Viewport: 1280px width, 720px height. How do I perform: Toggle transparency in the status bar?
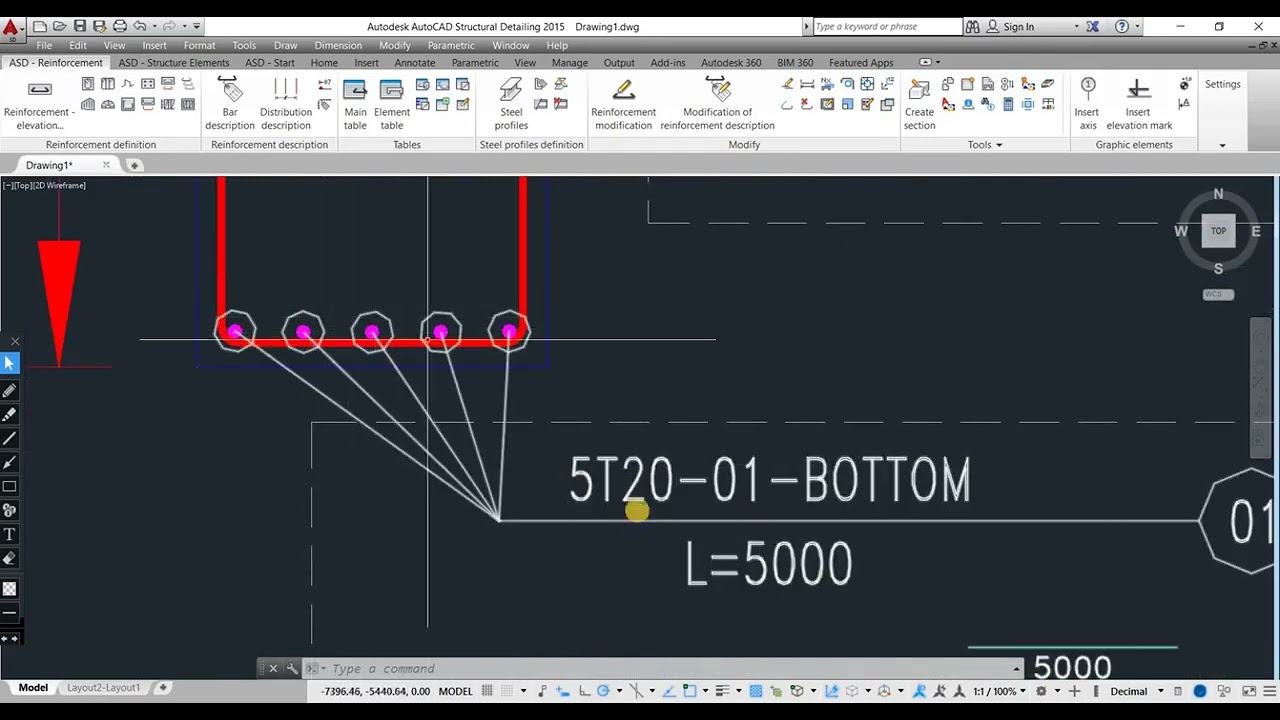point(756,691)
